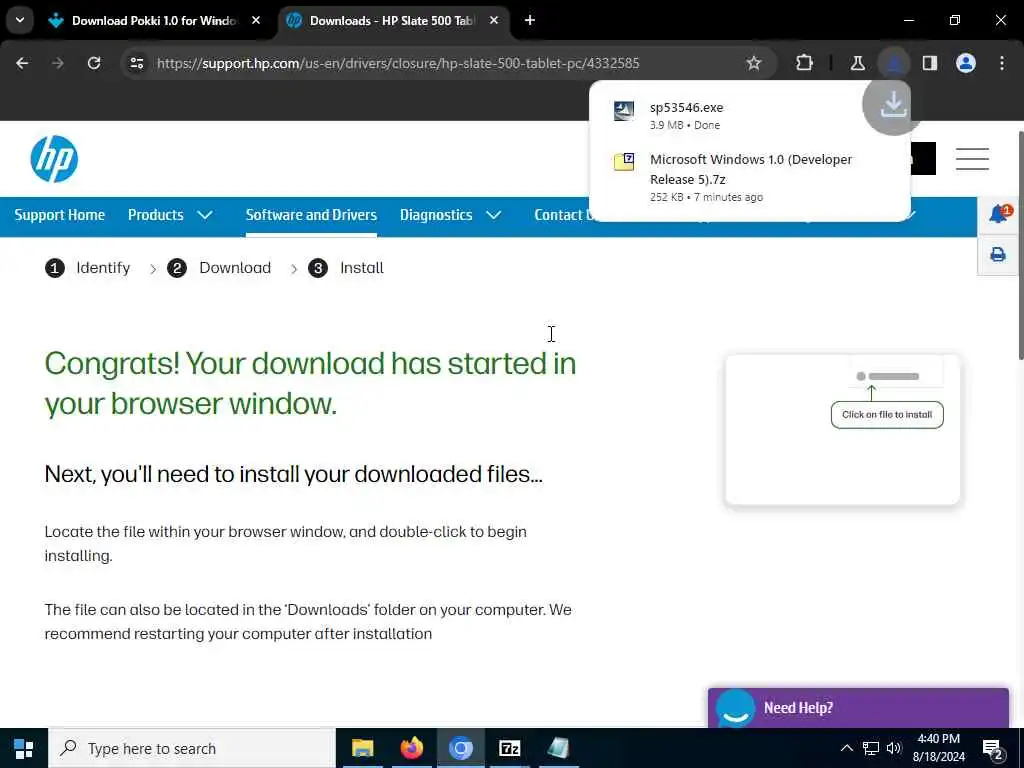Click the HP logo
This screenshot has width=1024, height=768.
pos(54,159)
